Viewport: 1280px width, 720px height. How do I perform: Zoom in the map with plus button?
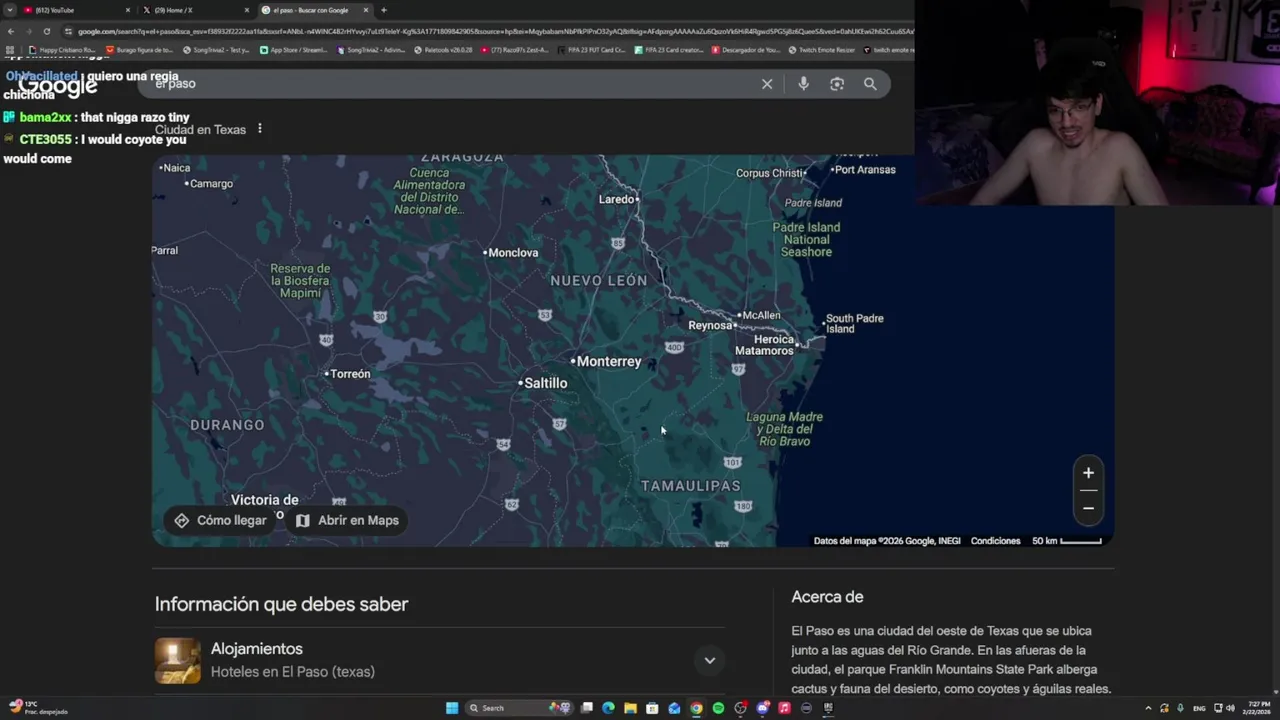coord(1088,473)
